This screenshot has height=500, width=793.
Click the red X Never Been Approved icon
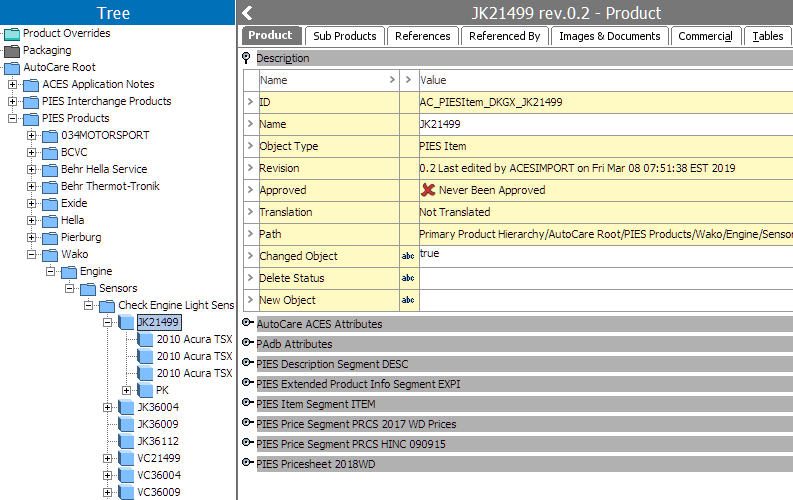tap(428, 190)
